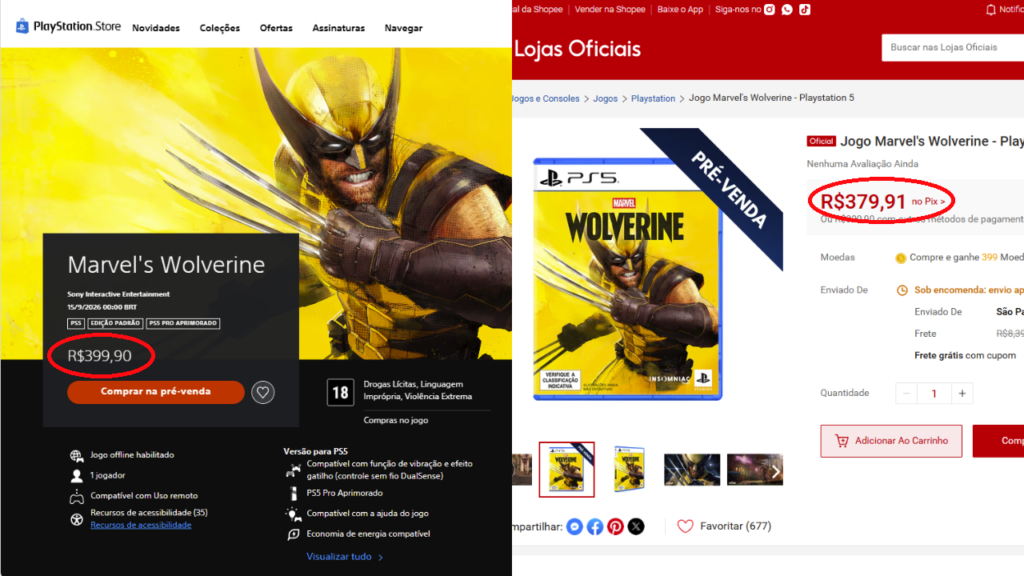
Task: Click Vender na Shopee top link
Action: pyautogui.click(x=610, y=9)
